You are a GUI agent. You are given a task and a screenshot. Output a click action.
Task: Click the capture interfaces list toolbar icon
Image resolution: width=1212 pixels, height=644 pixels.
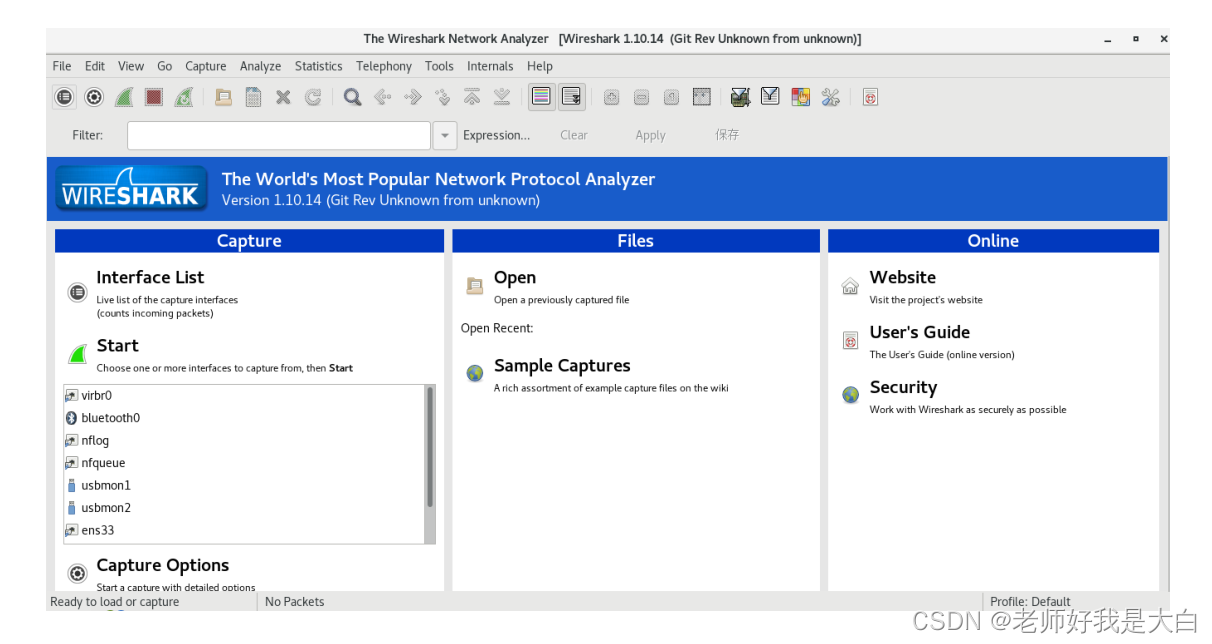[64, 97]
